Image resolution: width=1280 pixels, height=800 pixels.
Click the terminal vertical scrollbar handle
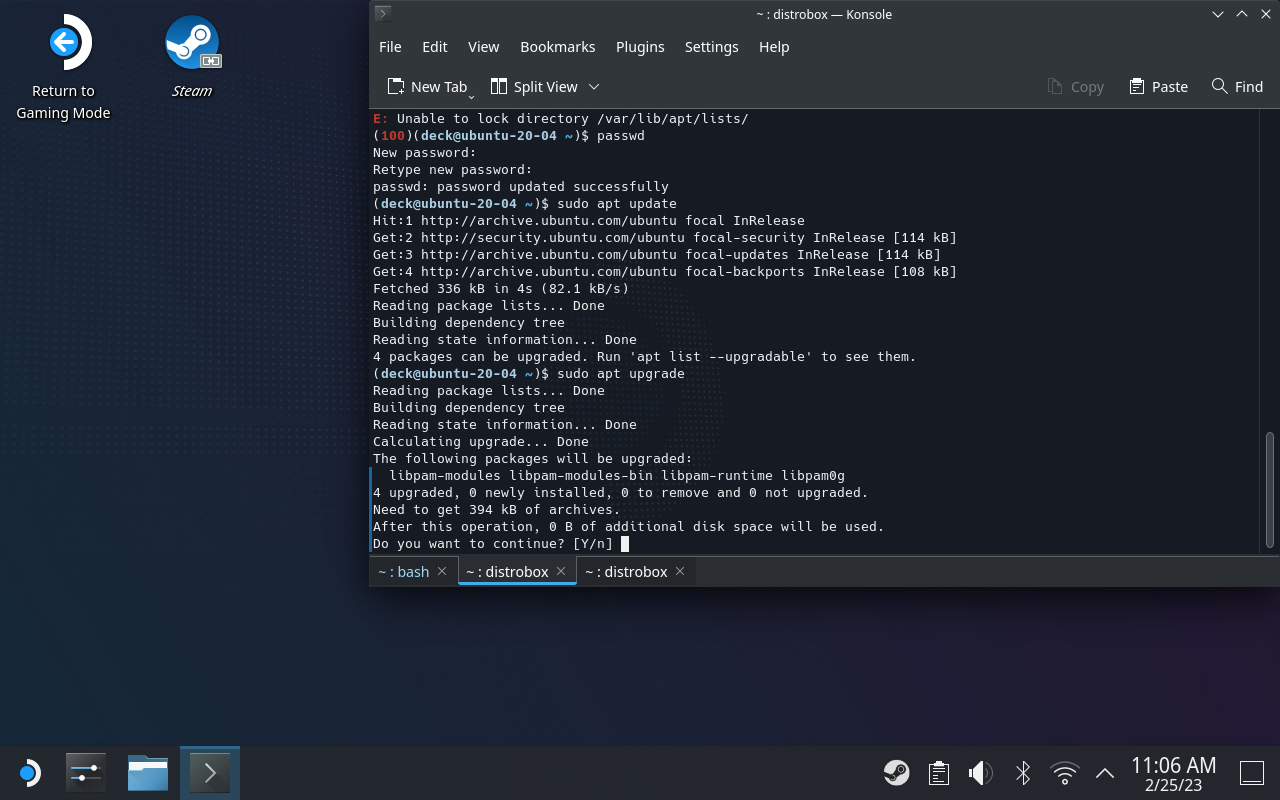tap(1270, 489)
